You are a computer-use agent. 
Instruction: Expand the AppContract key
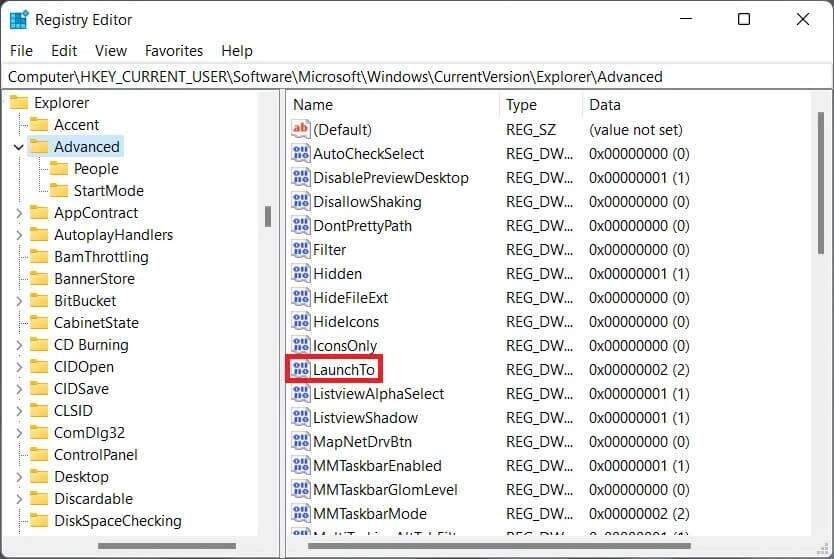click(19, 213)
